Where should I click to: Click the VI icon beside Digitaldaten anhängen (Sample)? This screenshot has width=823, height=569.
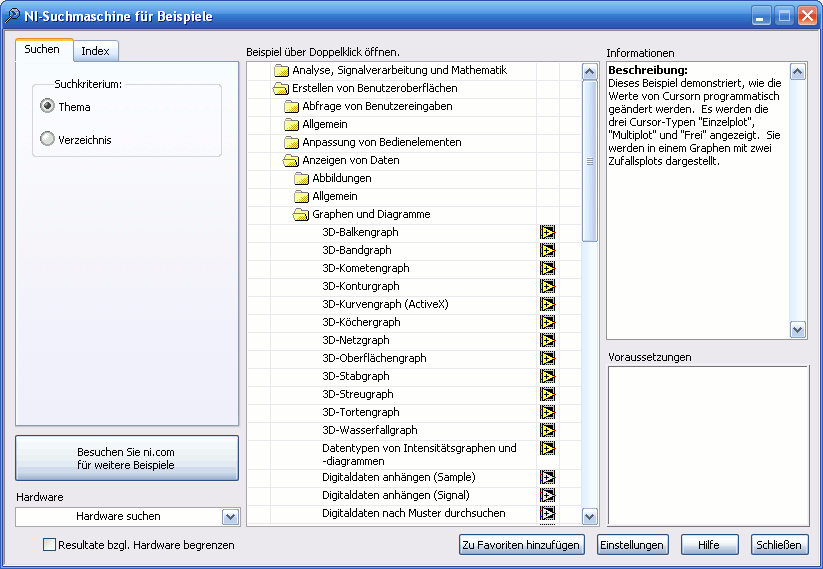tap(547, 477)
